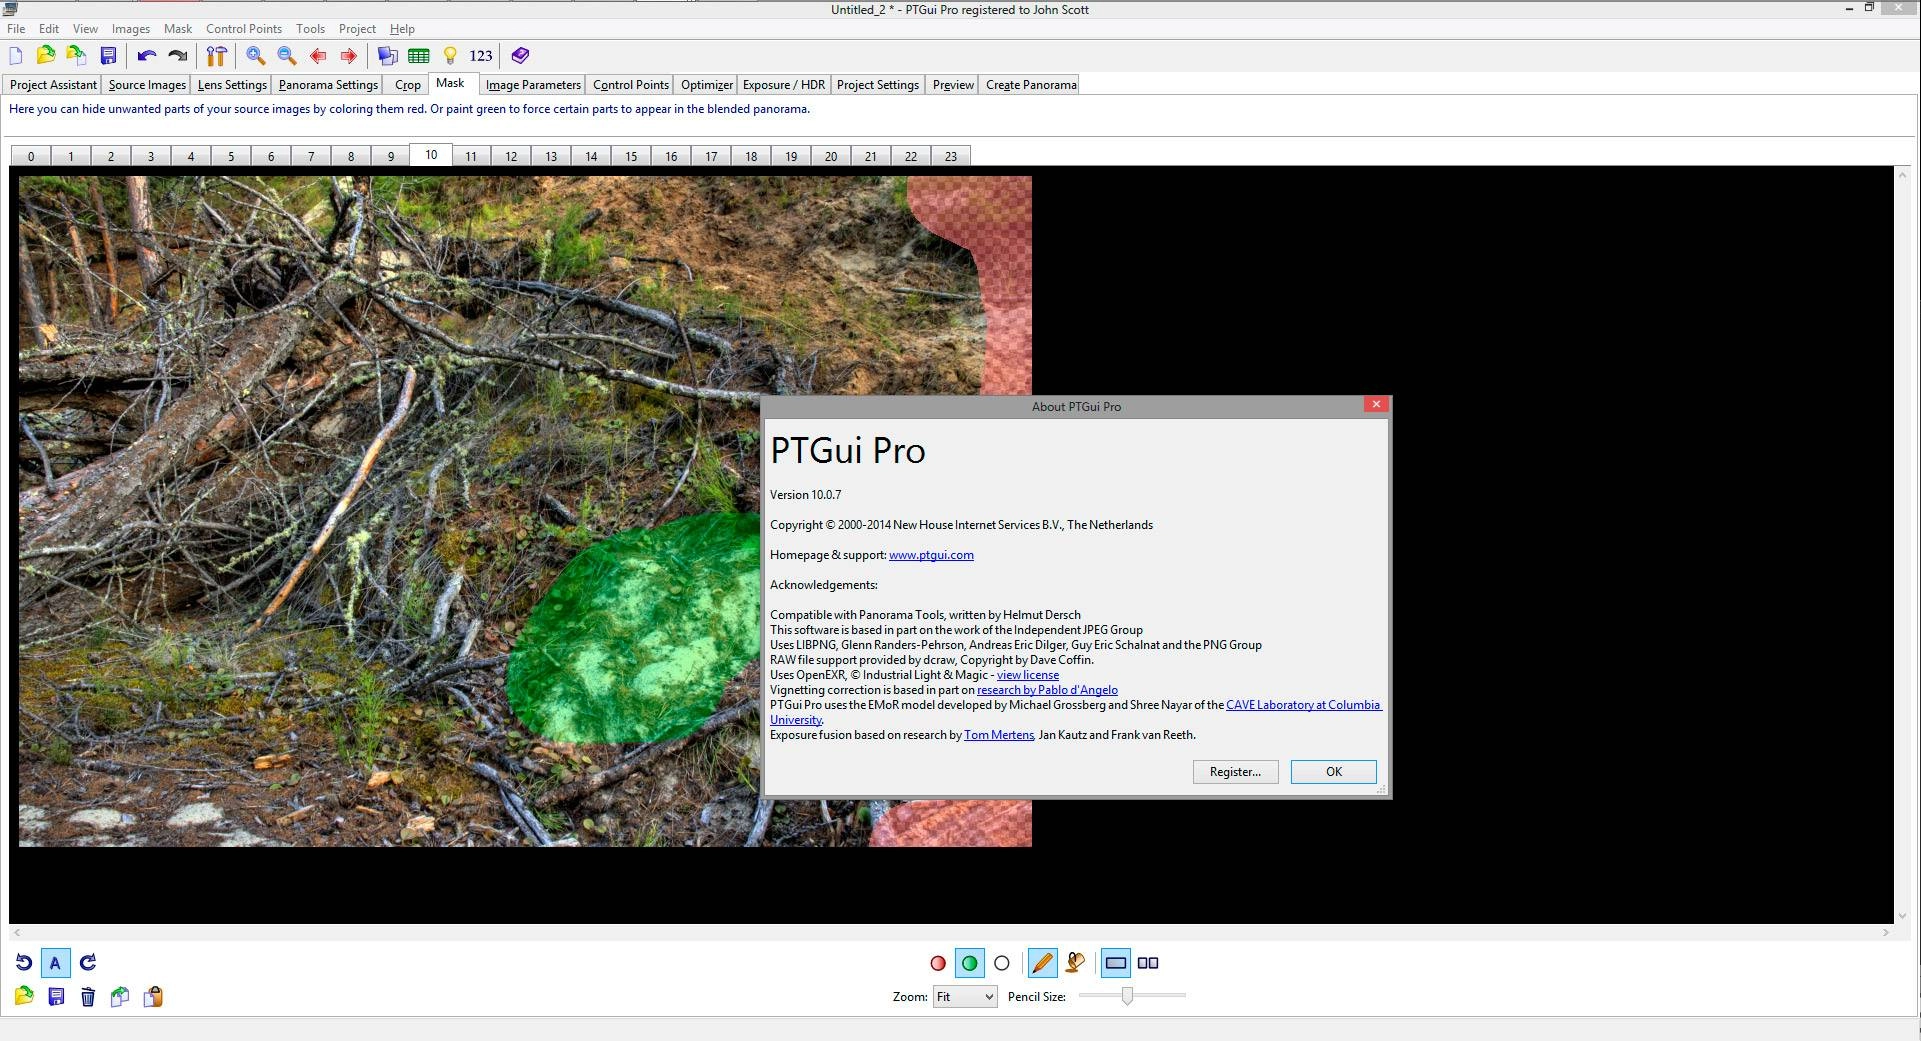Go to previous image with red left arrow
Screen dimensions: 1921x1041
pyautogui.click(x=318, y=56)
